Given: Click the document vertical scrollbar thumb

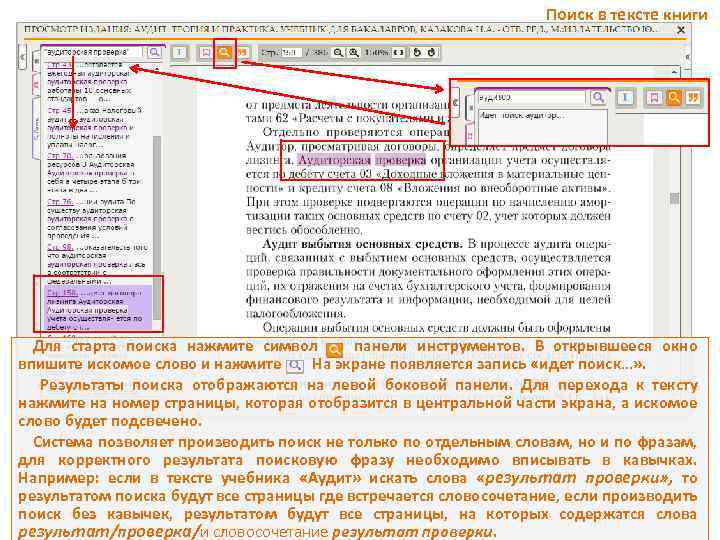Looking at the screenshot, I should click(x=674, y=198).
